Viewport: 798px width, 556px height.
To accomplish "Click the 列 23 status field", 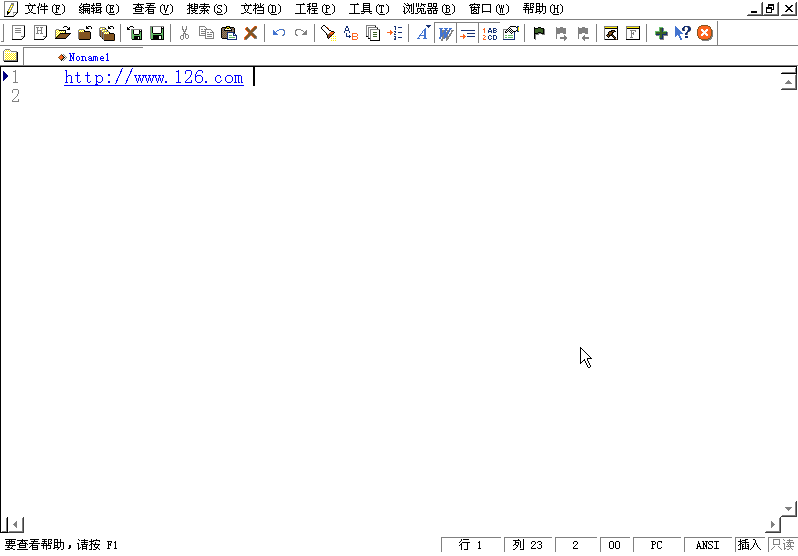I will [x=528, y=545].
